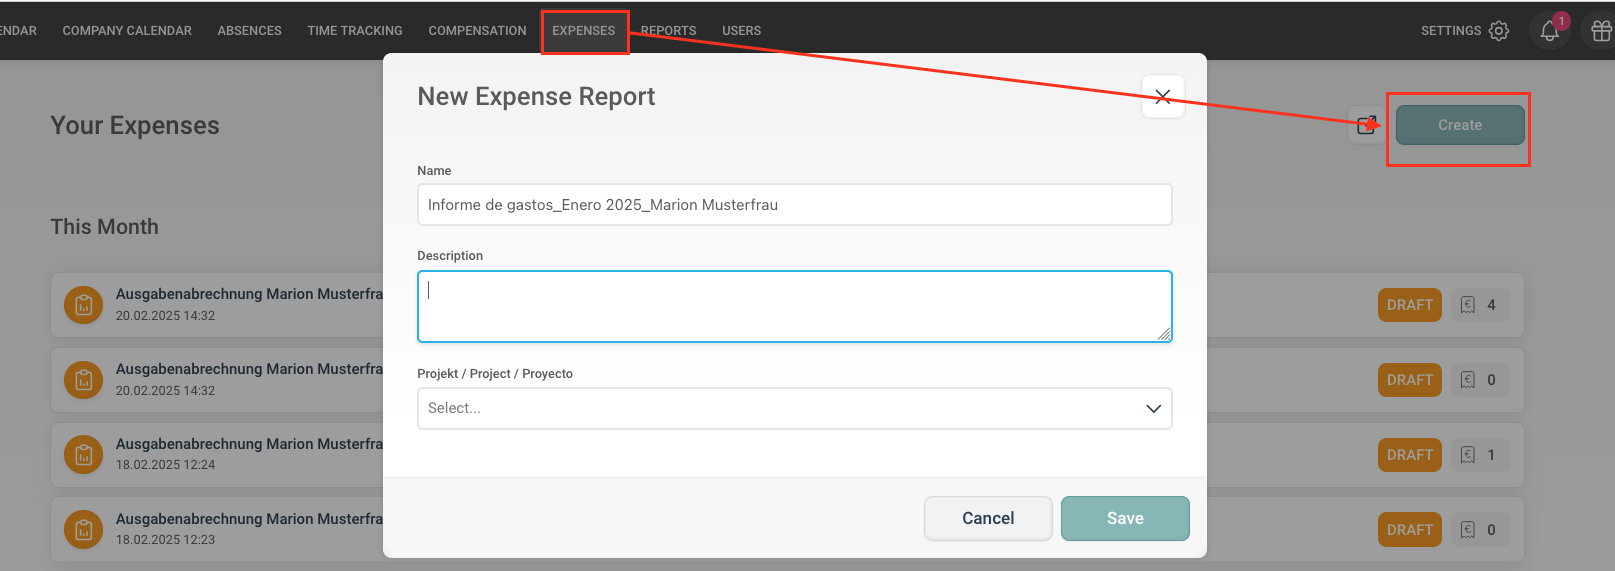Click the gift box icon
This screenshot has width=1615, height=571.
pyautogui.click(x=1601, y=31)
